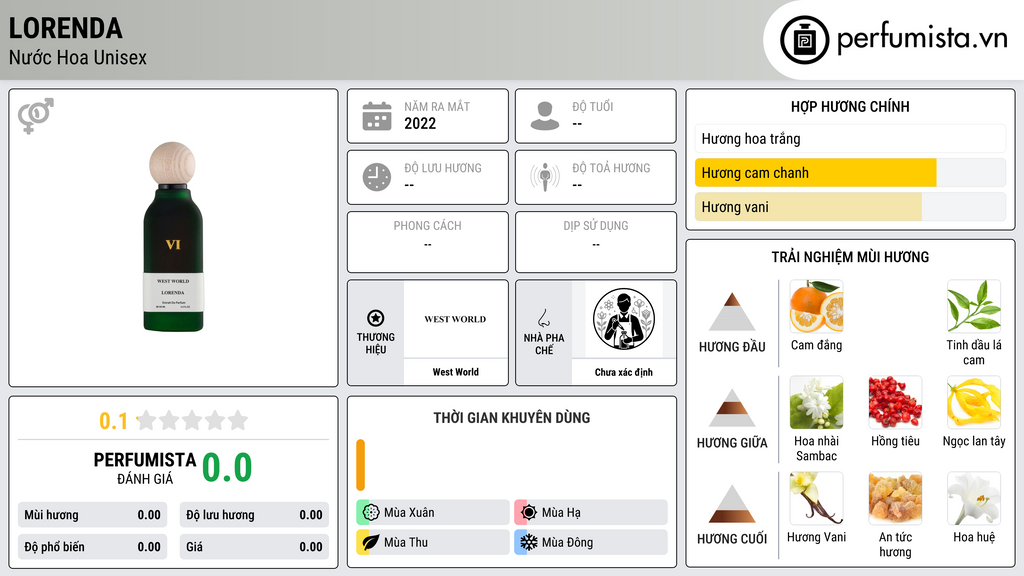Click the perfumista.vn site name text
This screenshot has width=1024, height=576.
(922, 39)
